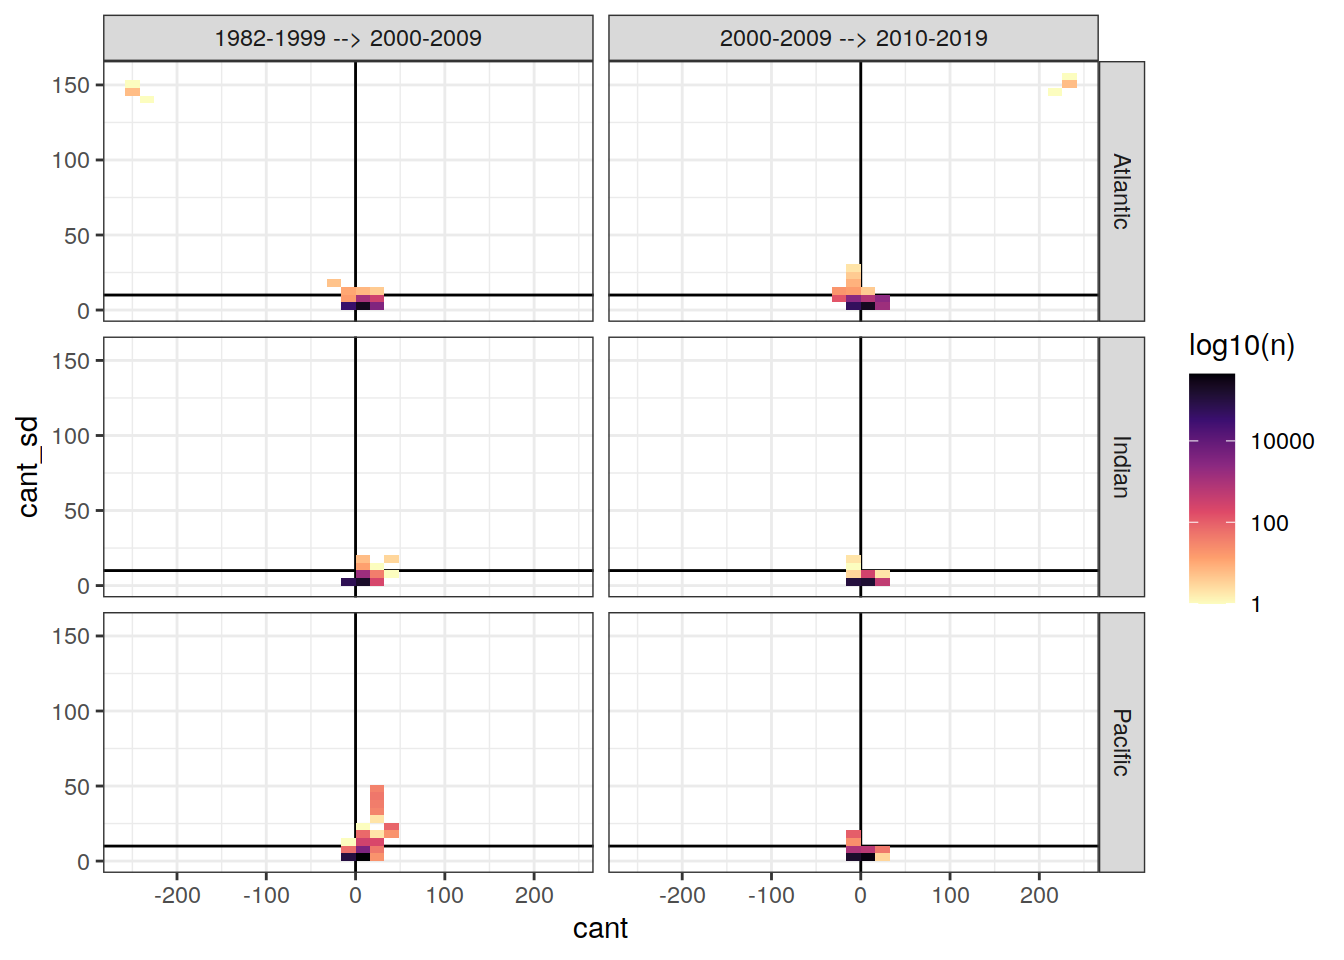This screenshot has height=960, width=1344.
Task: Click the 10000 legend tick label
Action: click(1282, 442)
